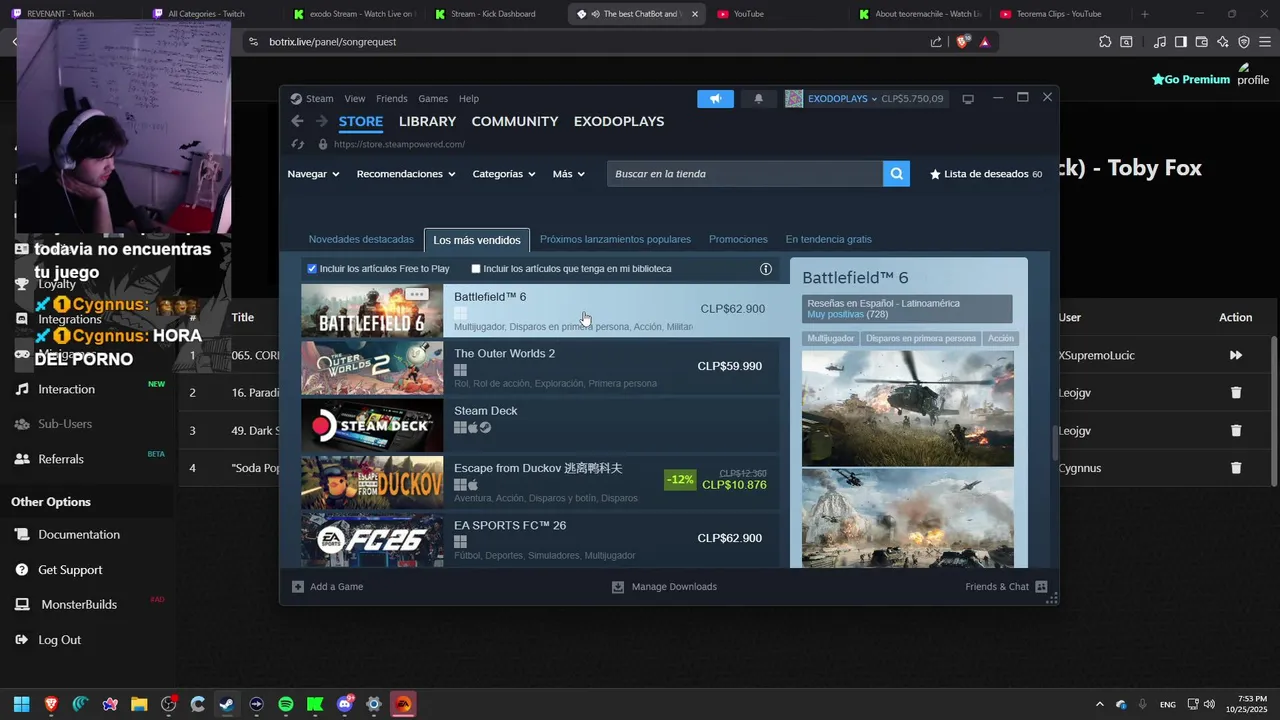Open Brave VPN shield icon
This screenshot has width=1280, height=720.
point(1244,42)
